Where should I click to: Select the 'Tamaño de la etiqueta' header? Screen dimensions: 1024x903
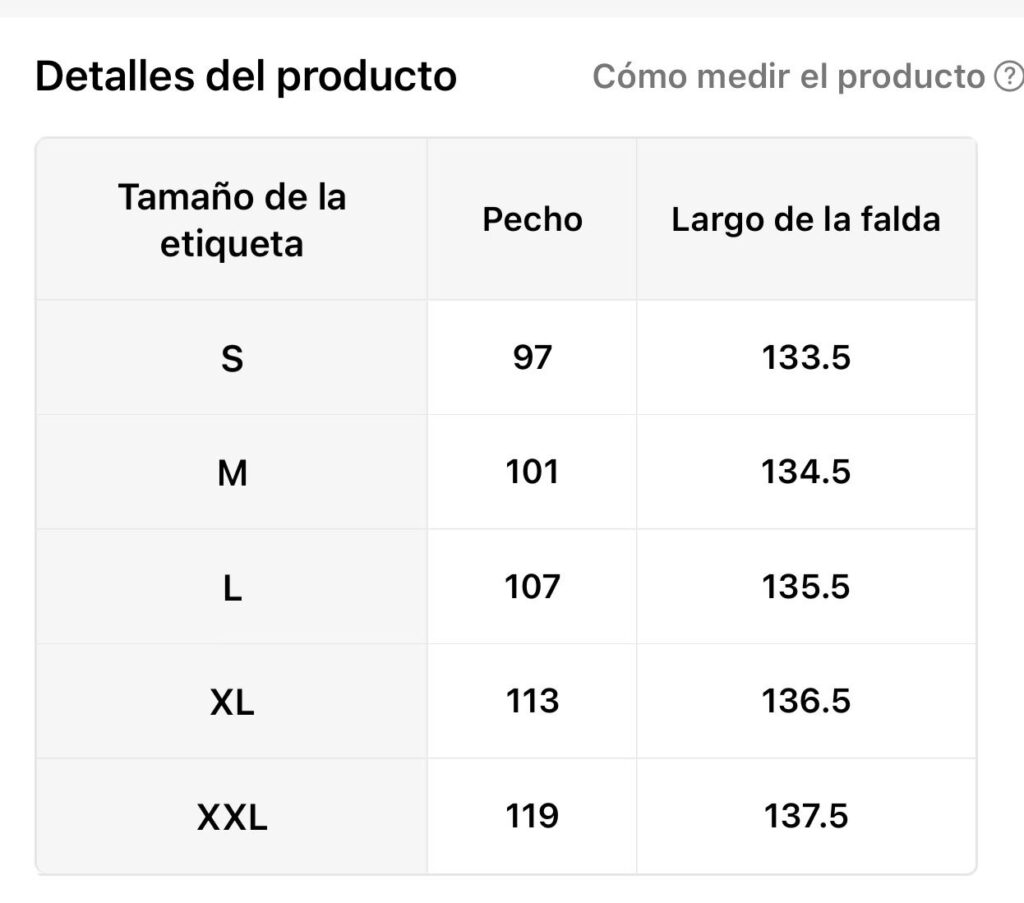(232, 220)
